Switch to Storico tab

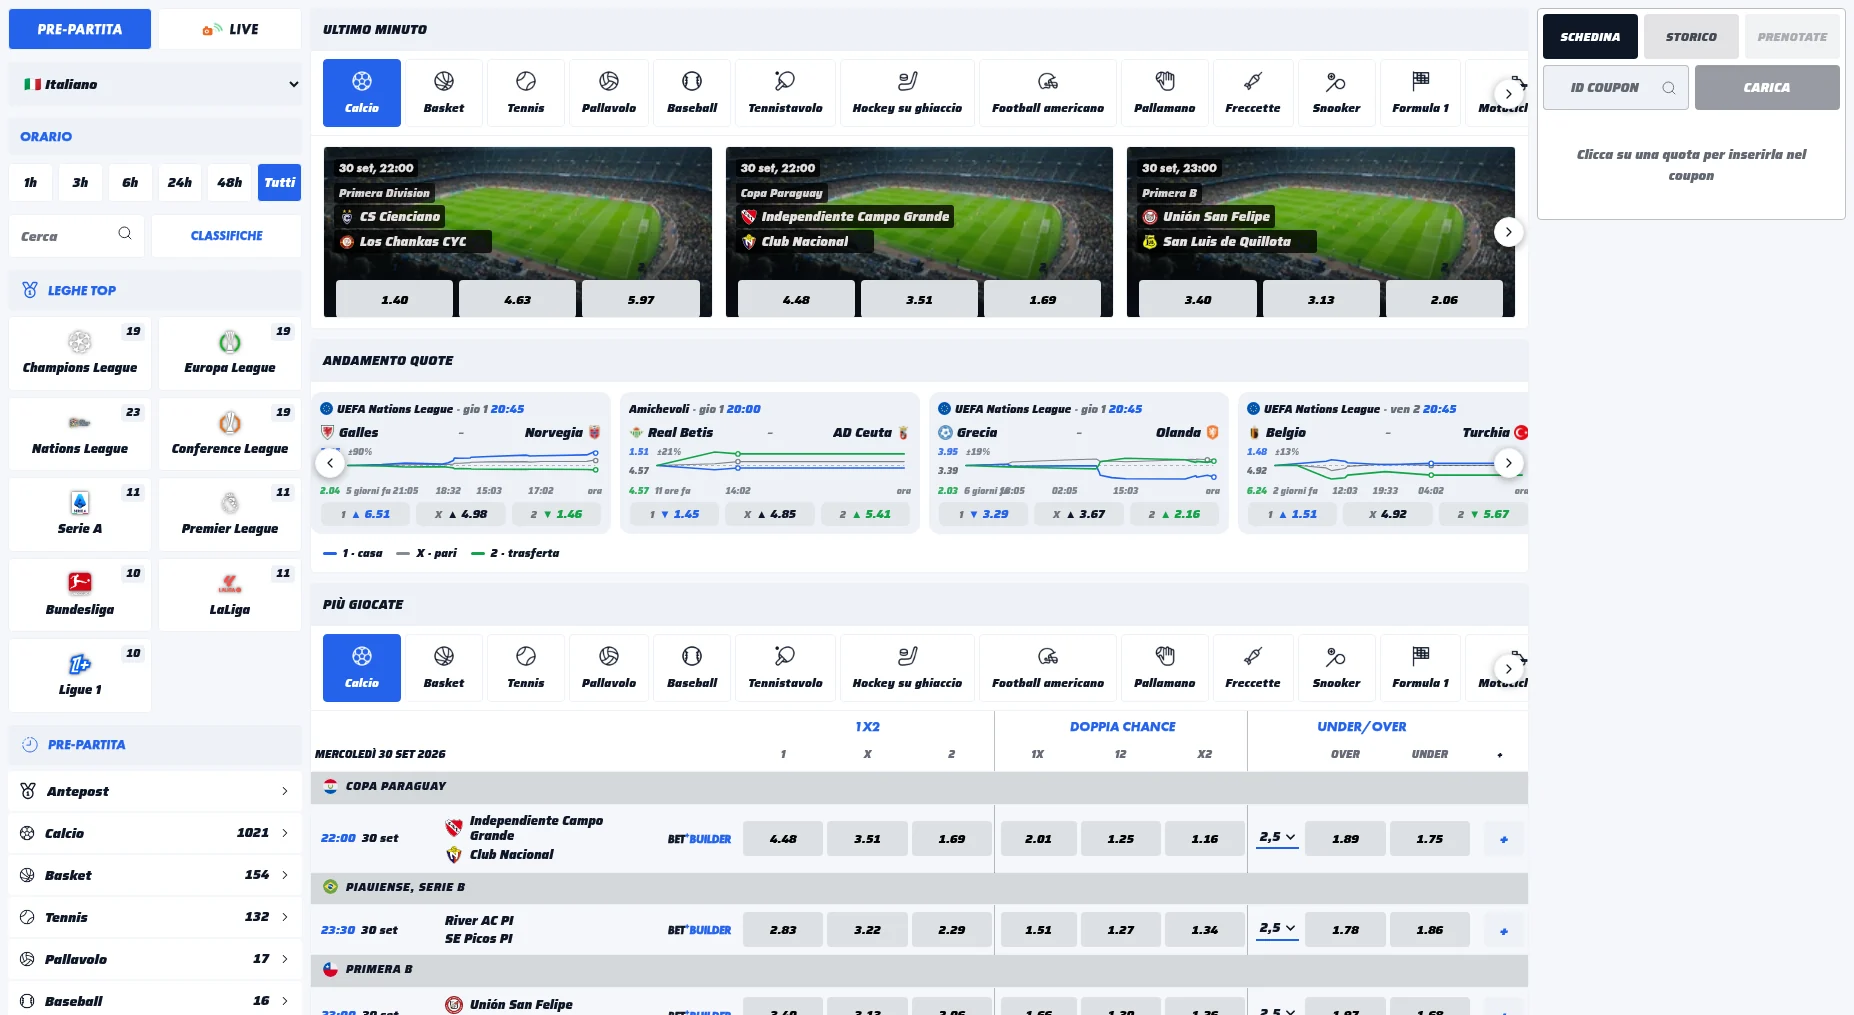point(1691,37)
